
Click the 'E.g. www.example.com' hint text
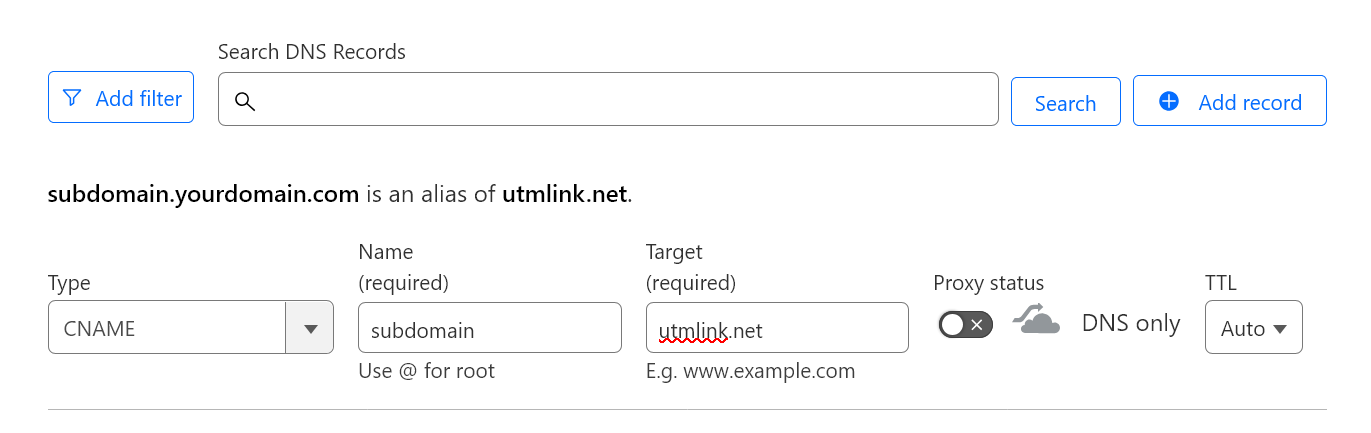pyautogui.click(x=750, y=371)
